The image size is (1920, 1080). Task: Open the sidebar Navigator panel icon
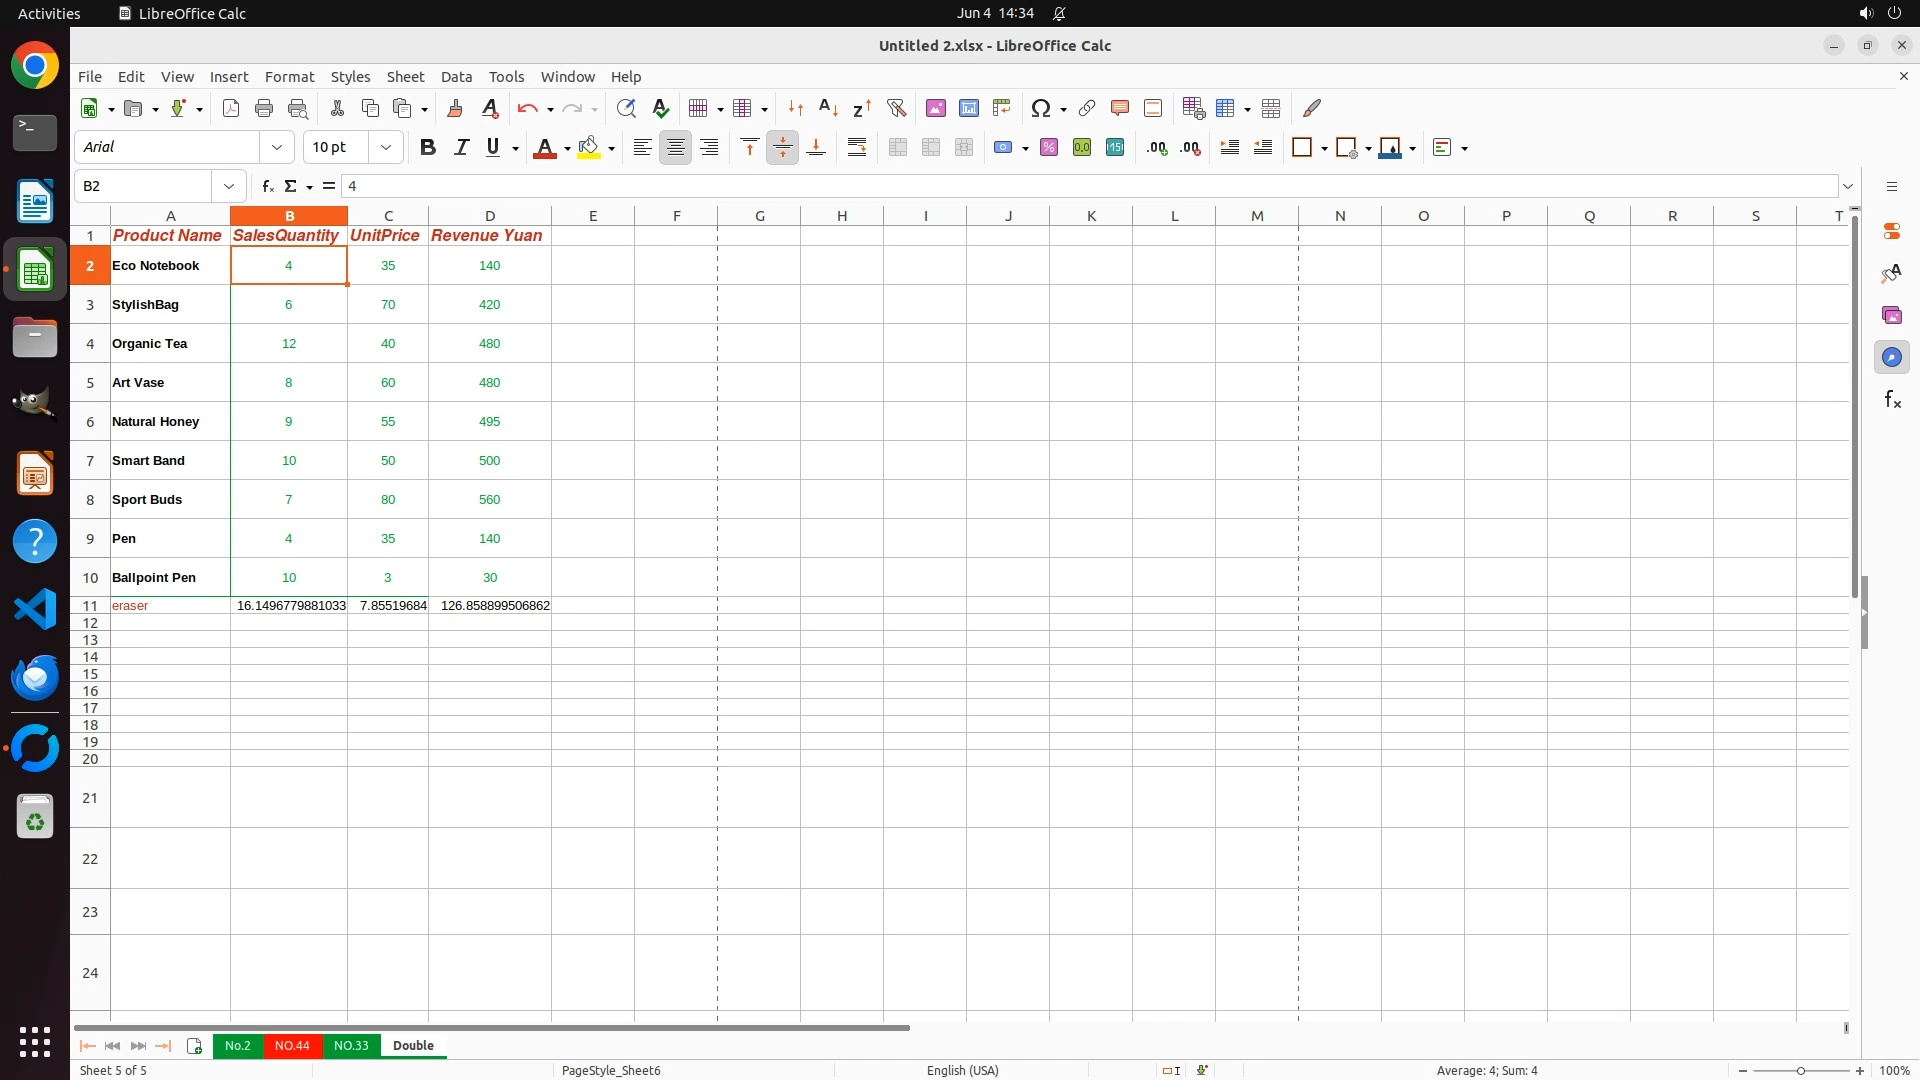coord(1891,357)
